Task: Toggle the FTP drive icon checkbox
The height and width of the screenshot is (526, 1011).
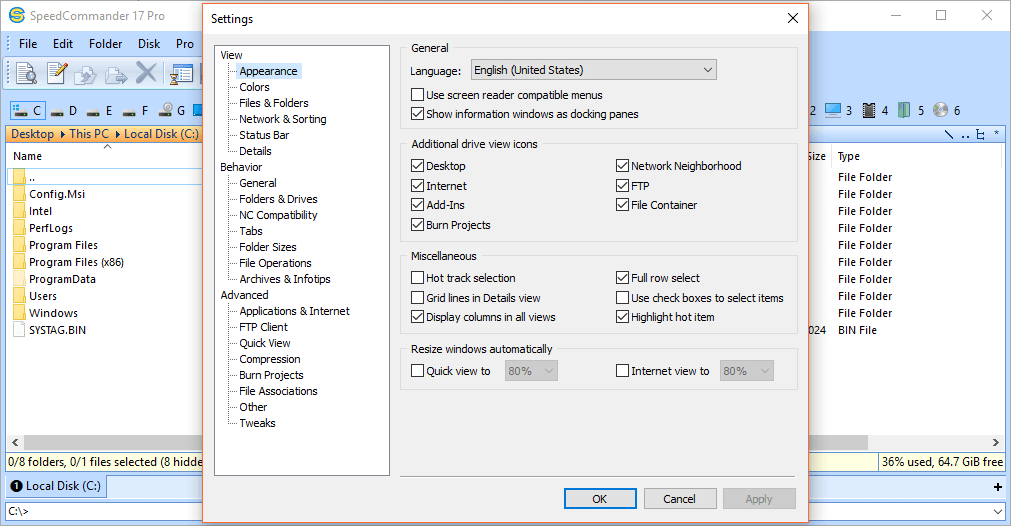Action: pos(622,186)
